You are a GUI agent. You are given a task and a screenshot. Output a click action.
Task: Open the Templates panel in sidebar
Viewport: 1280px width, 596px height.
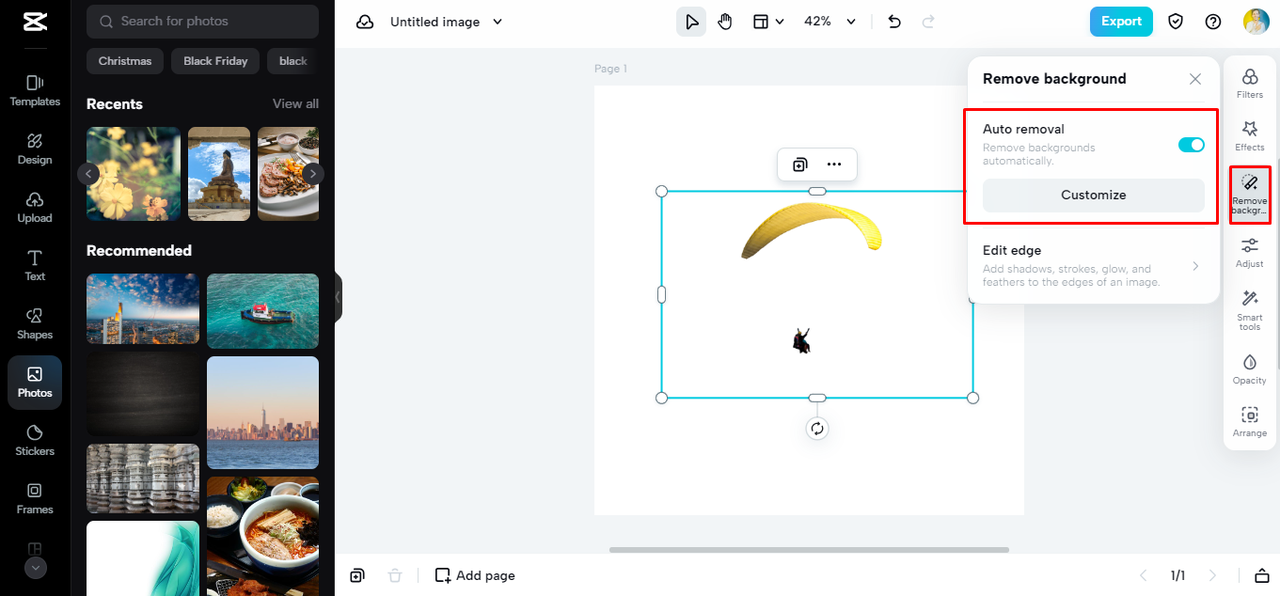coord(35,90)
